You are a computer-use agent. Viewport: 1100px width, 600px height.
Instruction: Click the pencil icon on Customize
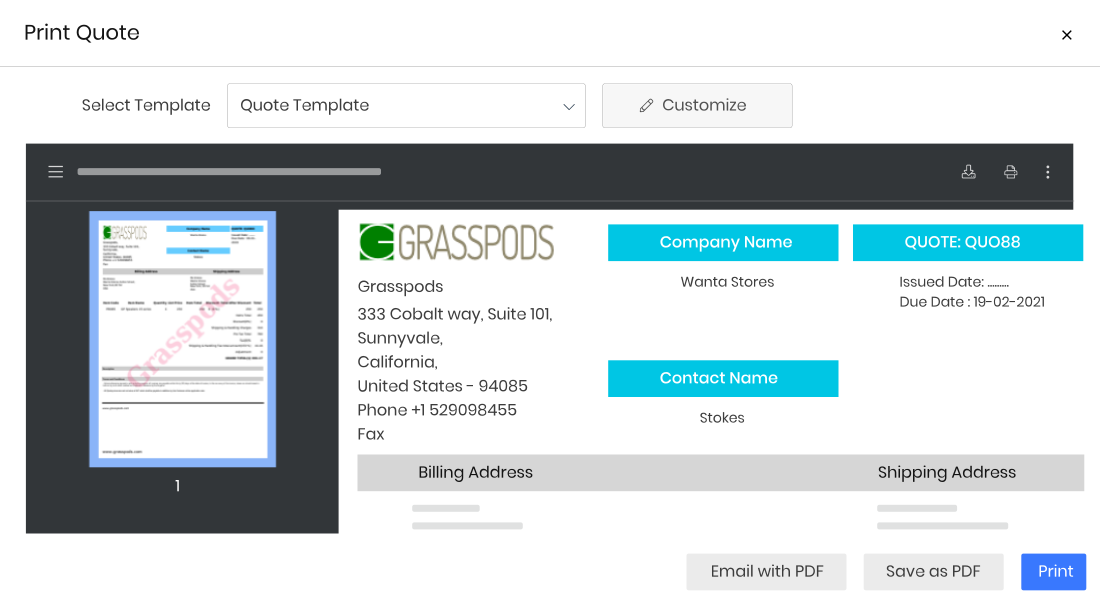click(x=646, y=105)
